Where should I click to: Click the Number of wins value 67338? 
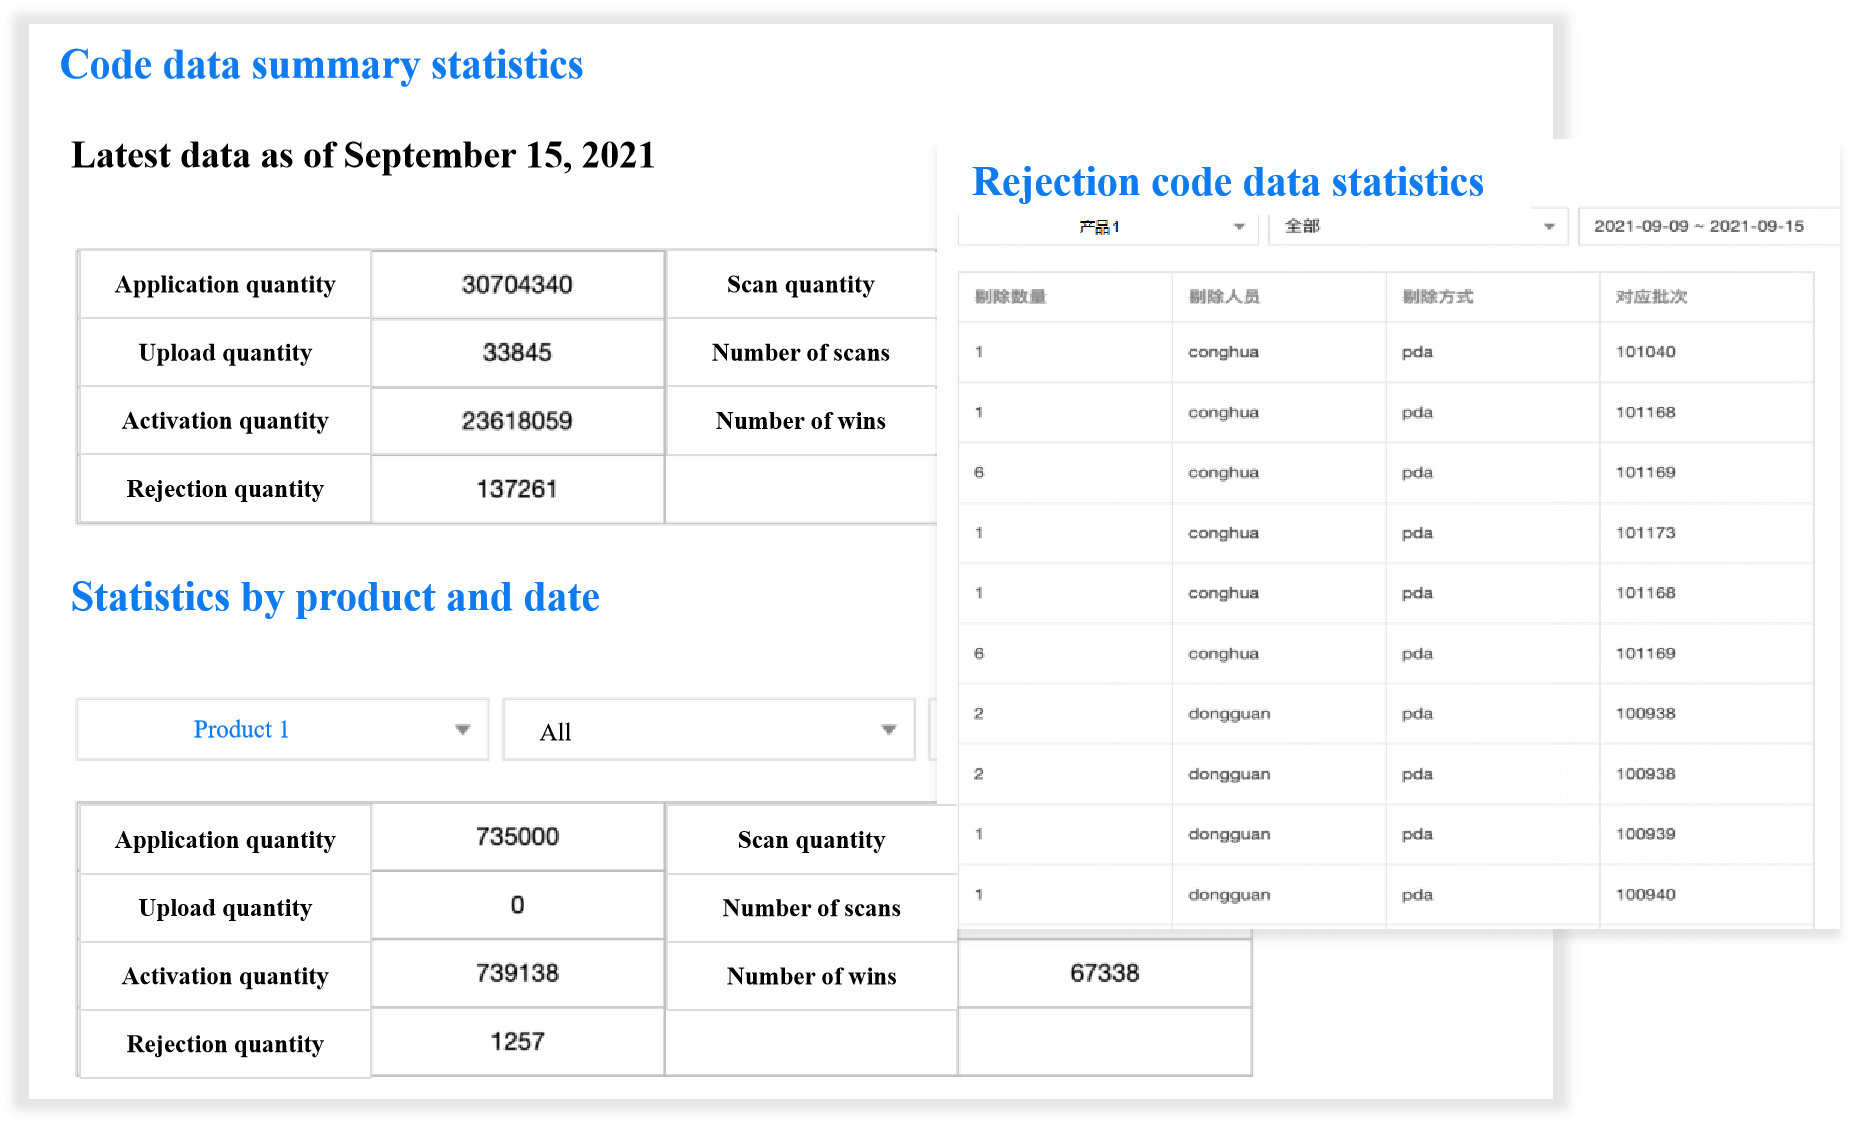(x=1104, y=973)
